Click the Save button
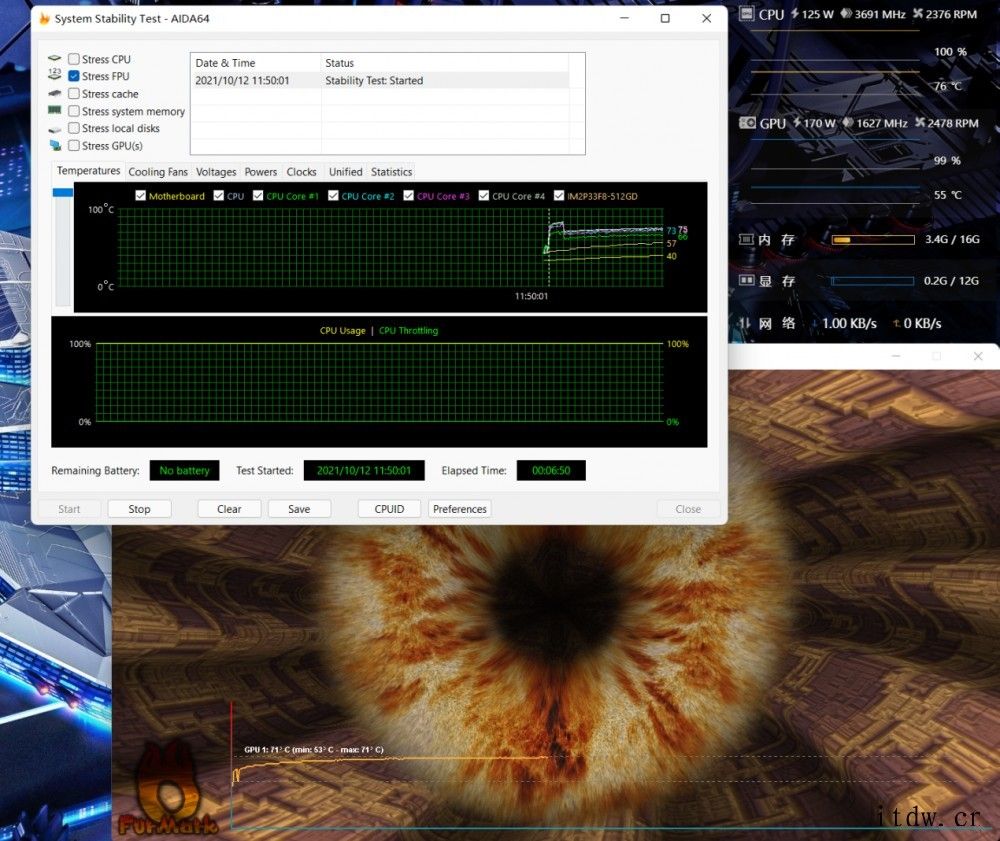 299,509
